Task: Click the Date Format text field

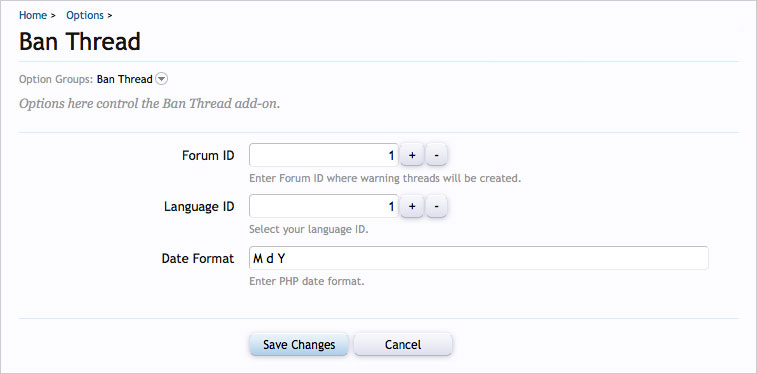Action: [479, 258]
